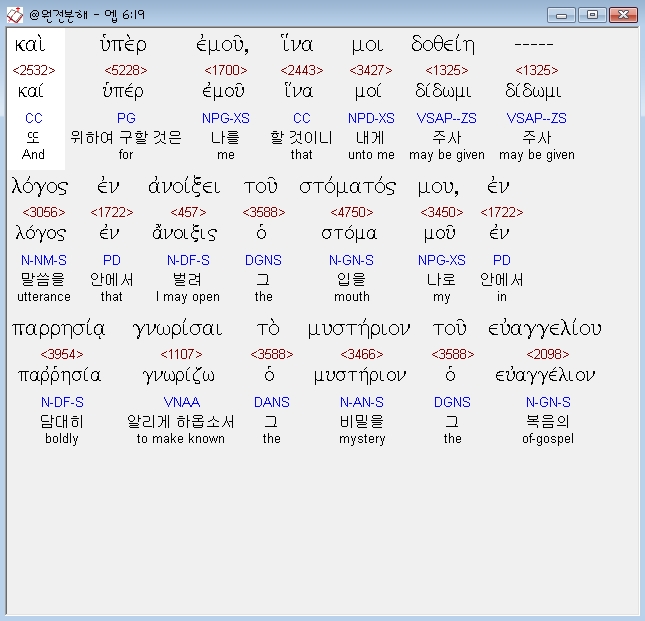Click the Korean gloss 비밀을

362,422
